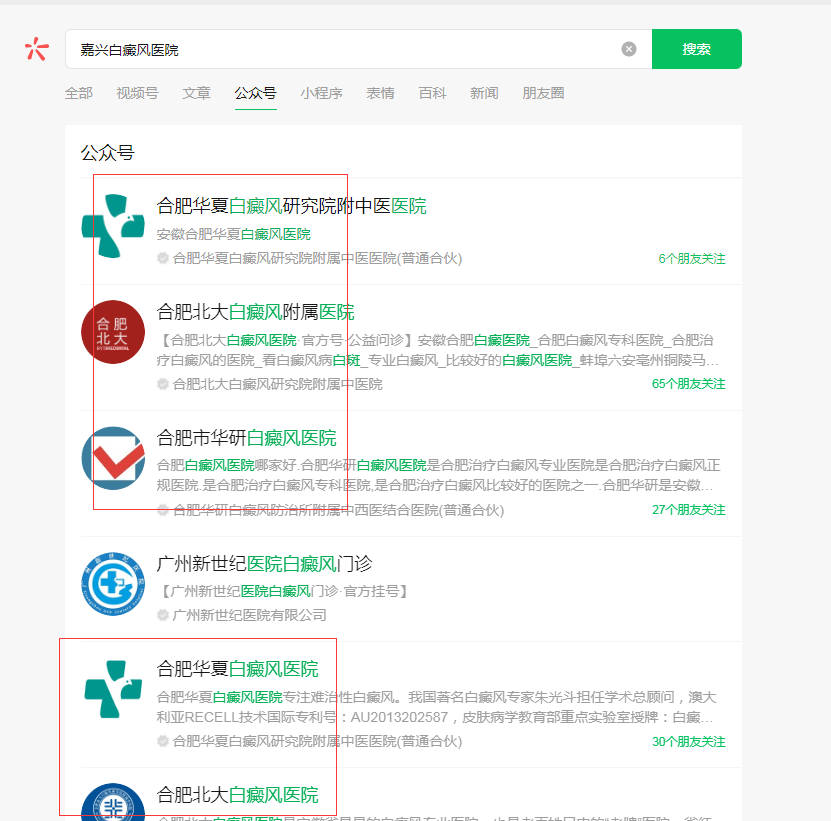Open the title 合肥华夏白癜风医院

[x=237, y=669]
